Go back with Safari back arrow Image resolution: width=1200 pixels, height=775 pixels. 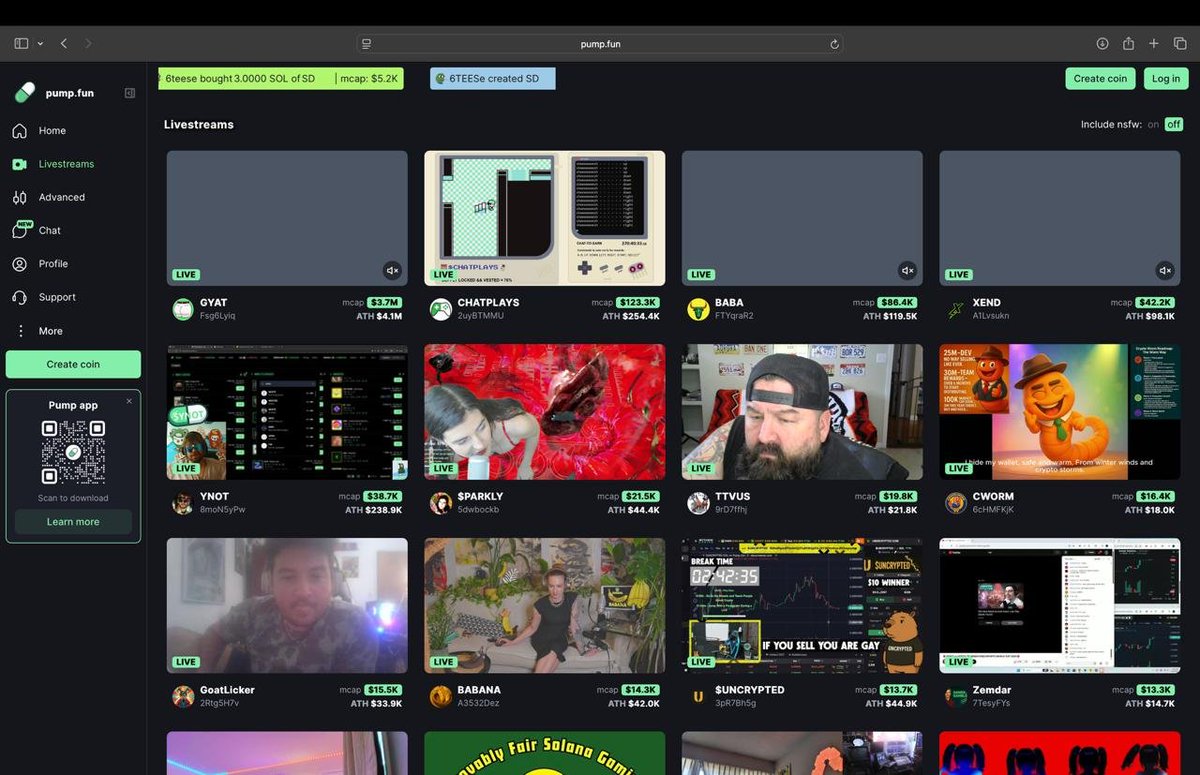(x=64, y=44)
